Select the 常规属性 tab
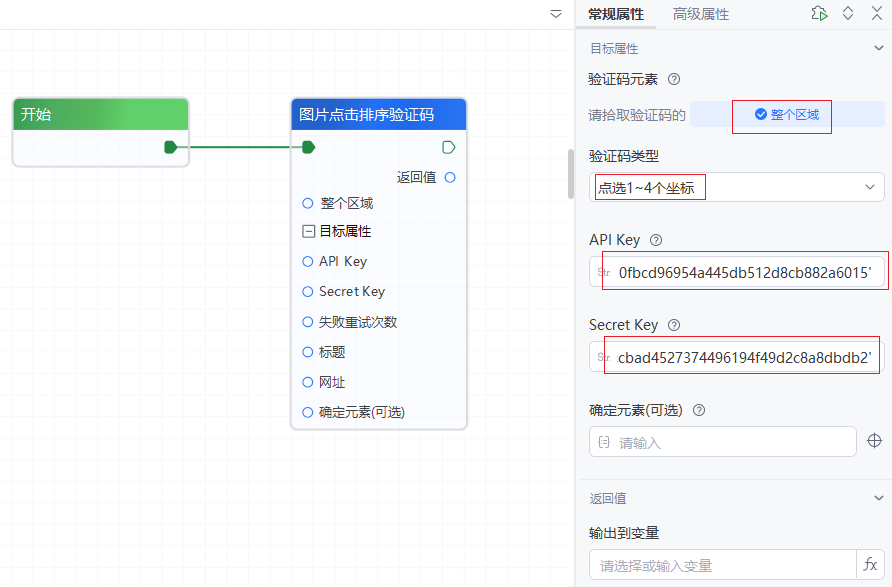 point(615,14)
